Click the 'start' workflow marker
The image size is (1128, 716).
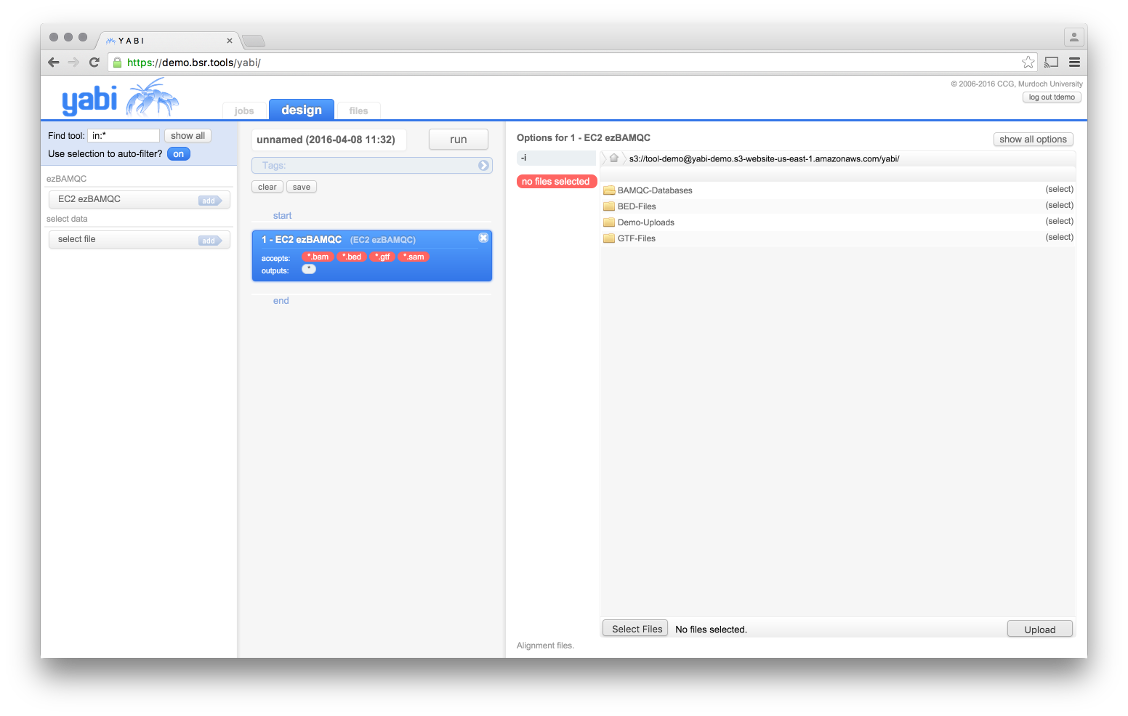click(283, 216)
